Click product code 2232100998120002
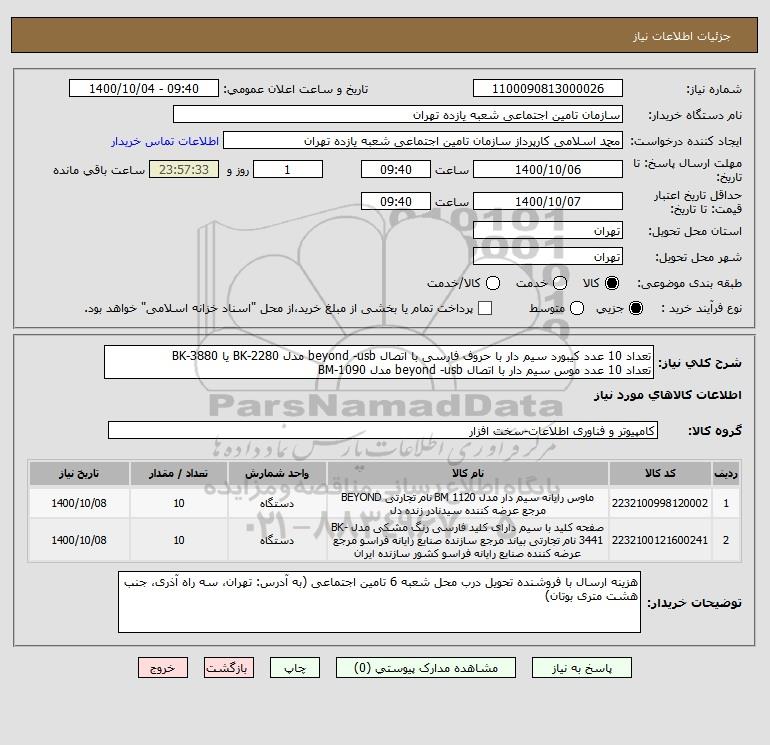This screenshot has height=745, width=770. click(x=660, y=503)
